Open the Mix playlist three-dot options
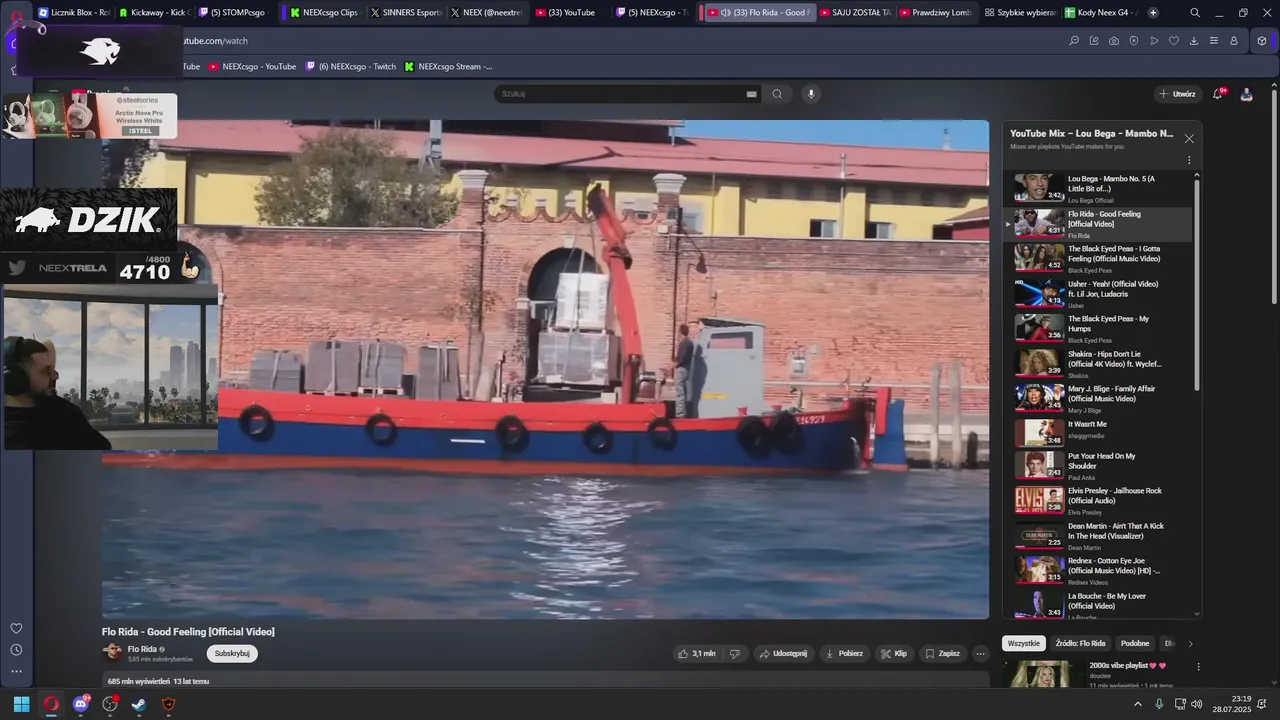1280x720 pixels. click(x=1189, y=160)
